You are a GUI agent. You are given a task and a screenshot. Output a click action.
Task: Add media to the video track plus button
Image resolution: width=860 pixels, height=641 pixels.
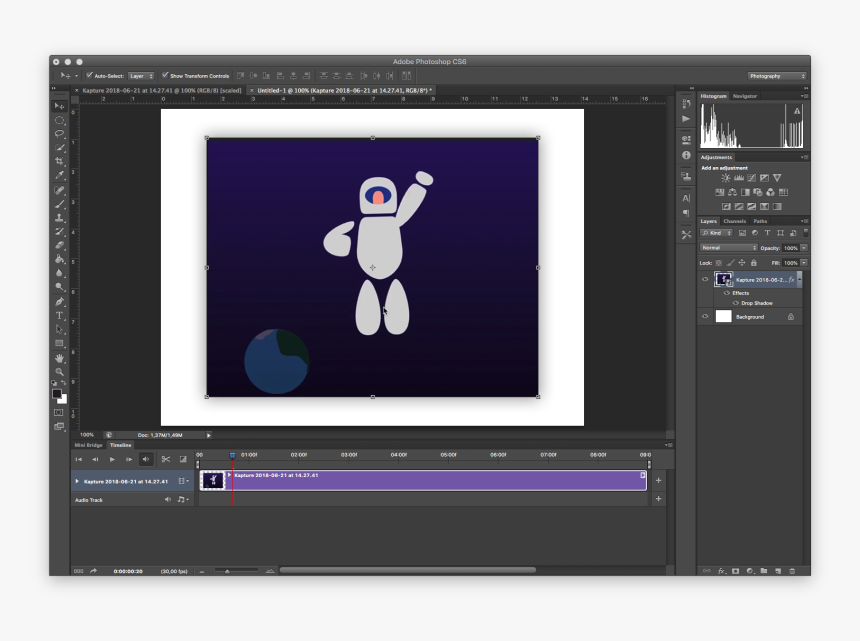click(x=659, y=480)
